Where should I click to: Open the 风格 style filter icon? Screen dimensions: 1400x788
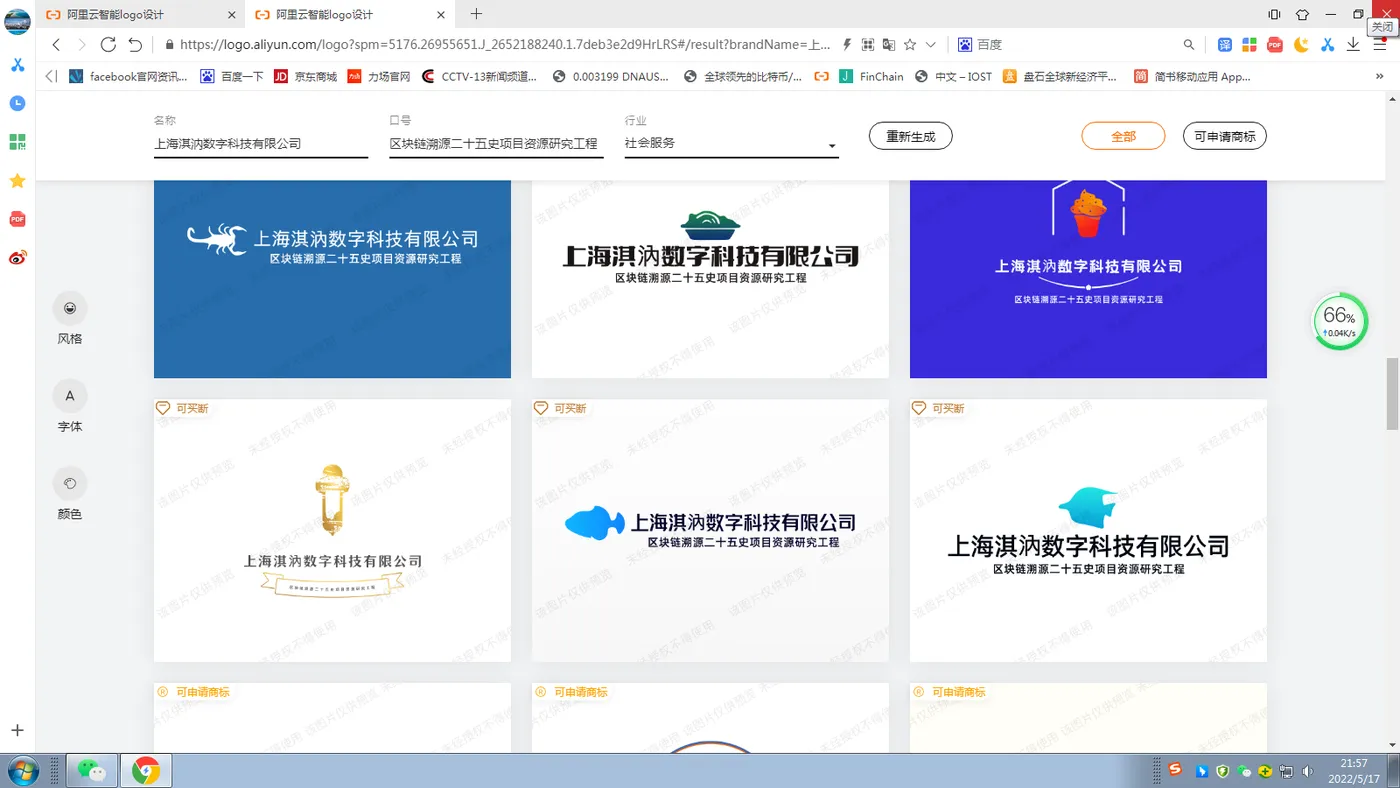coord(70,308)
